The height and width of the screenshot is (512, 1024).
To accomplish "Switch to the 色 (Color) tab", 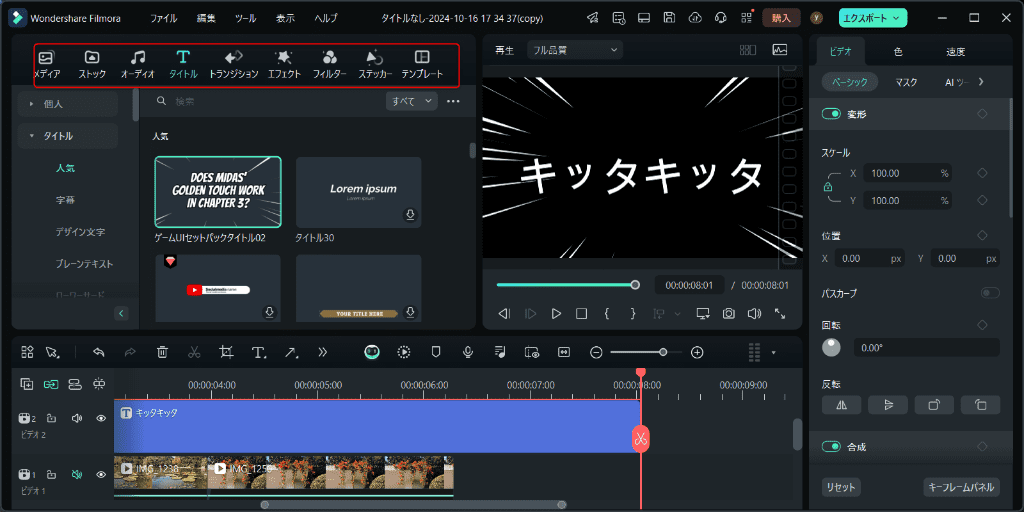I will (x=898, y=52).
